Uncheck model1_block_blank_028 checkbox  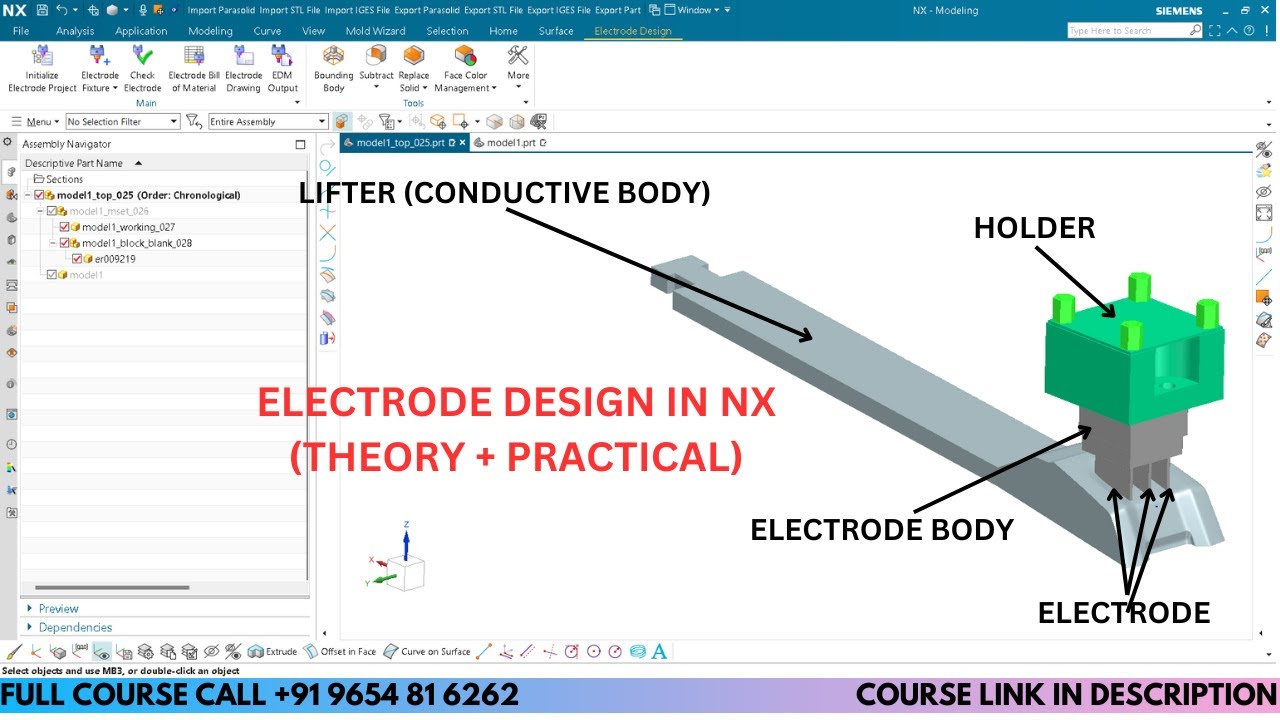pos(64,243)
